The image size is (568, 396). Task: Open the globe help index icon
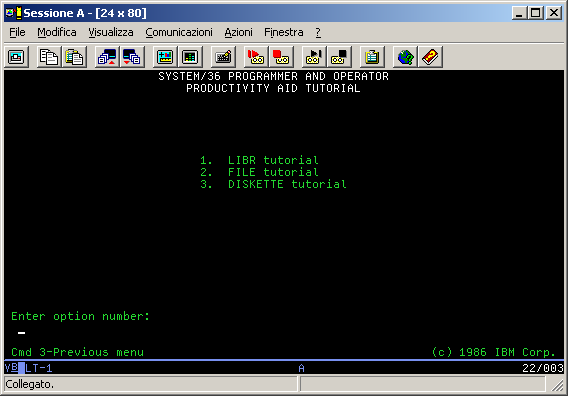(x=405, y=57)
